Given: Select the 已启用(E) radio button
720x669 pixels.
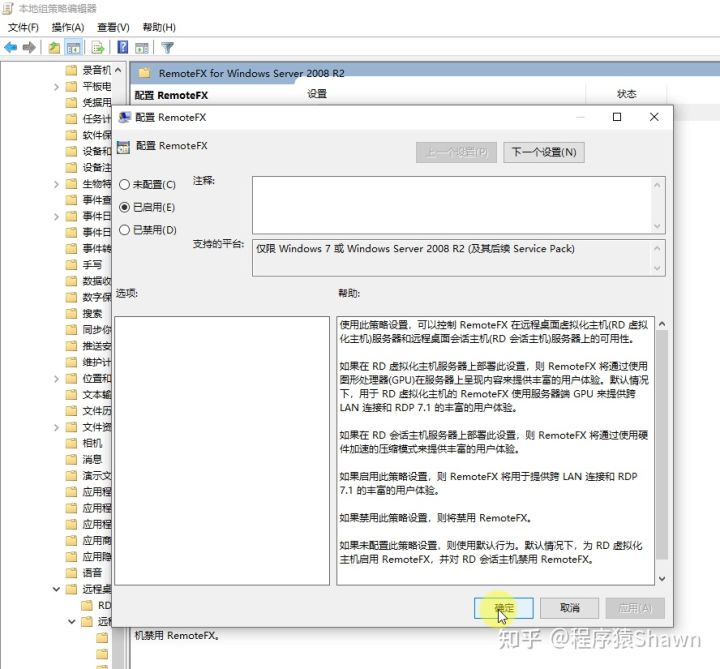Looking at the screenshot, I should [x=124, y=207].
